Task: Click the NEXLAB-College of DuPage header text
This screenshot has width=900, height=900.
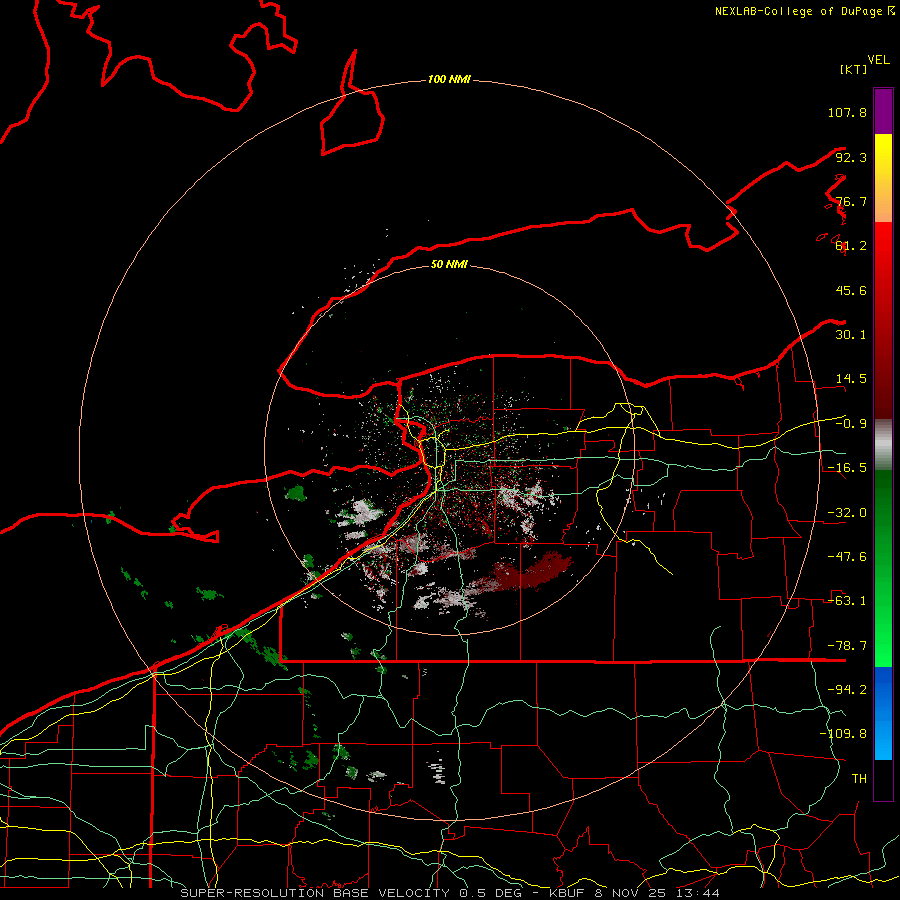Action: click(804, 11)
